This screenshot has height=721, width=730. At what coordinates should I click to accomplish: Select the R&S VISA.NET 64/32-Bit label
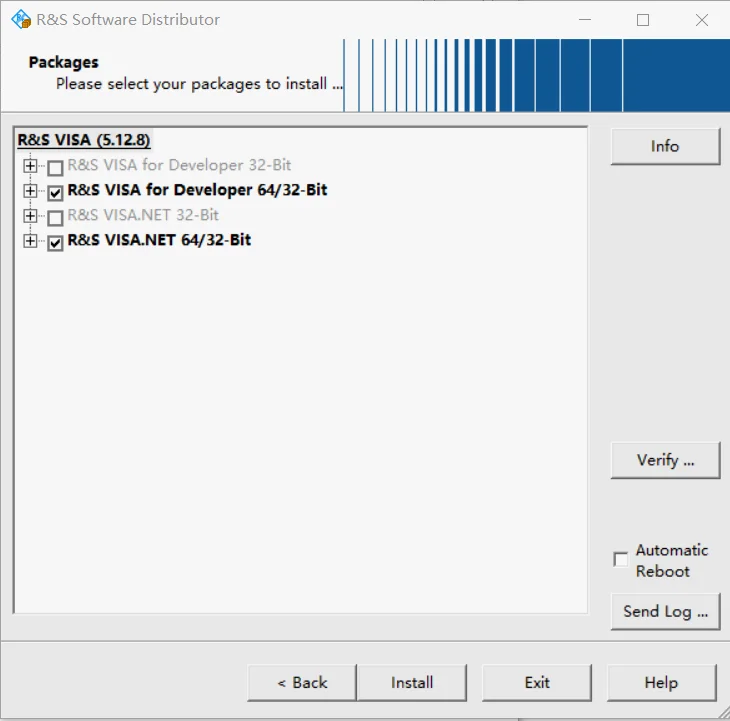point(159,240)
